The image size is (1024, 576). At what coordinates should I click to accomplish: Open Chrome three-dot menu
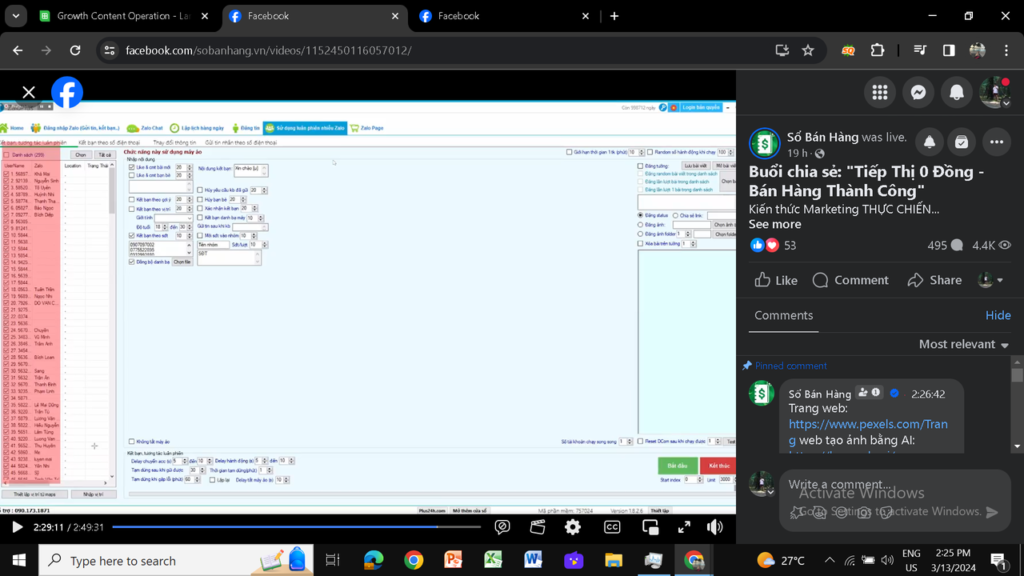coord(1006,50)
